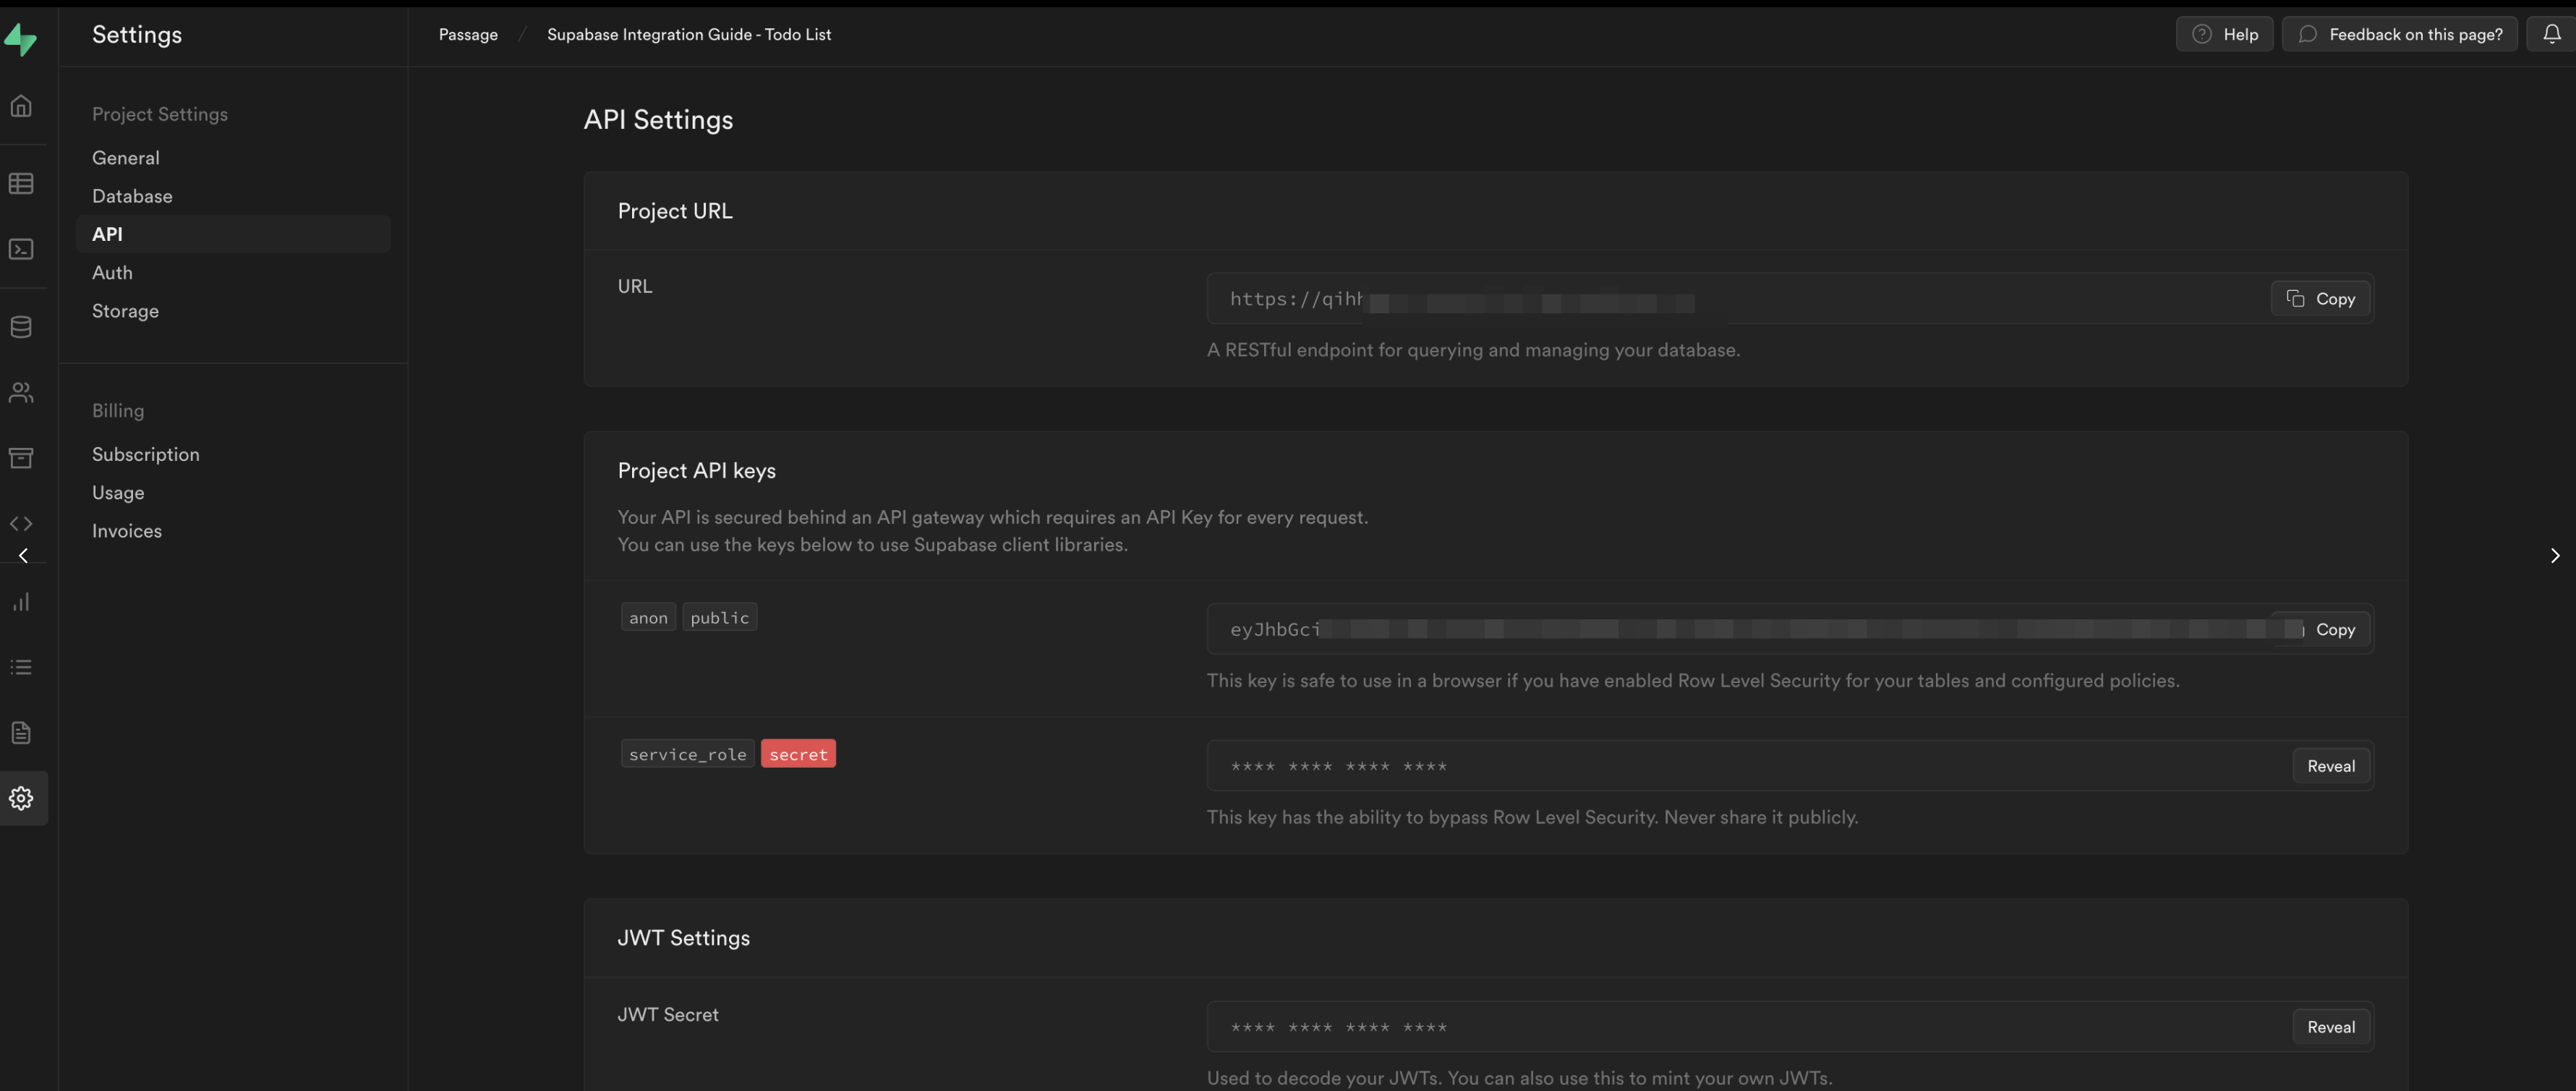
Task: Click the anon tag label
Action: (648, 618)
